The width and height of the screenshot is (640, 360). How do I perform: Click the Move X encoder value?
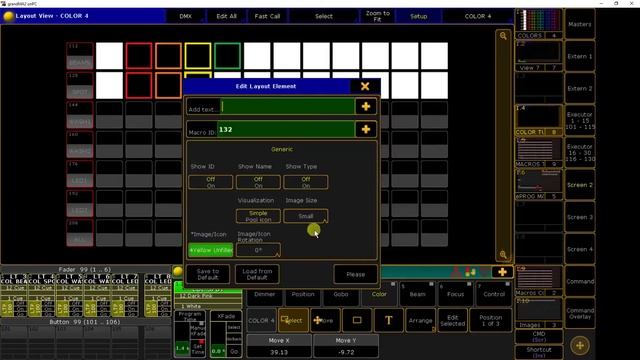coord(279,352)
